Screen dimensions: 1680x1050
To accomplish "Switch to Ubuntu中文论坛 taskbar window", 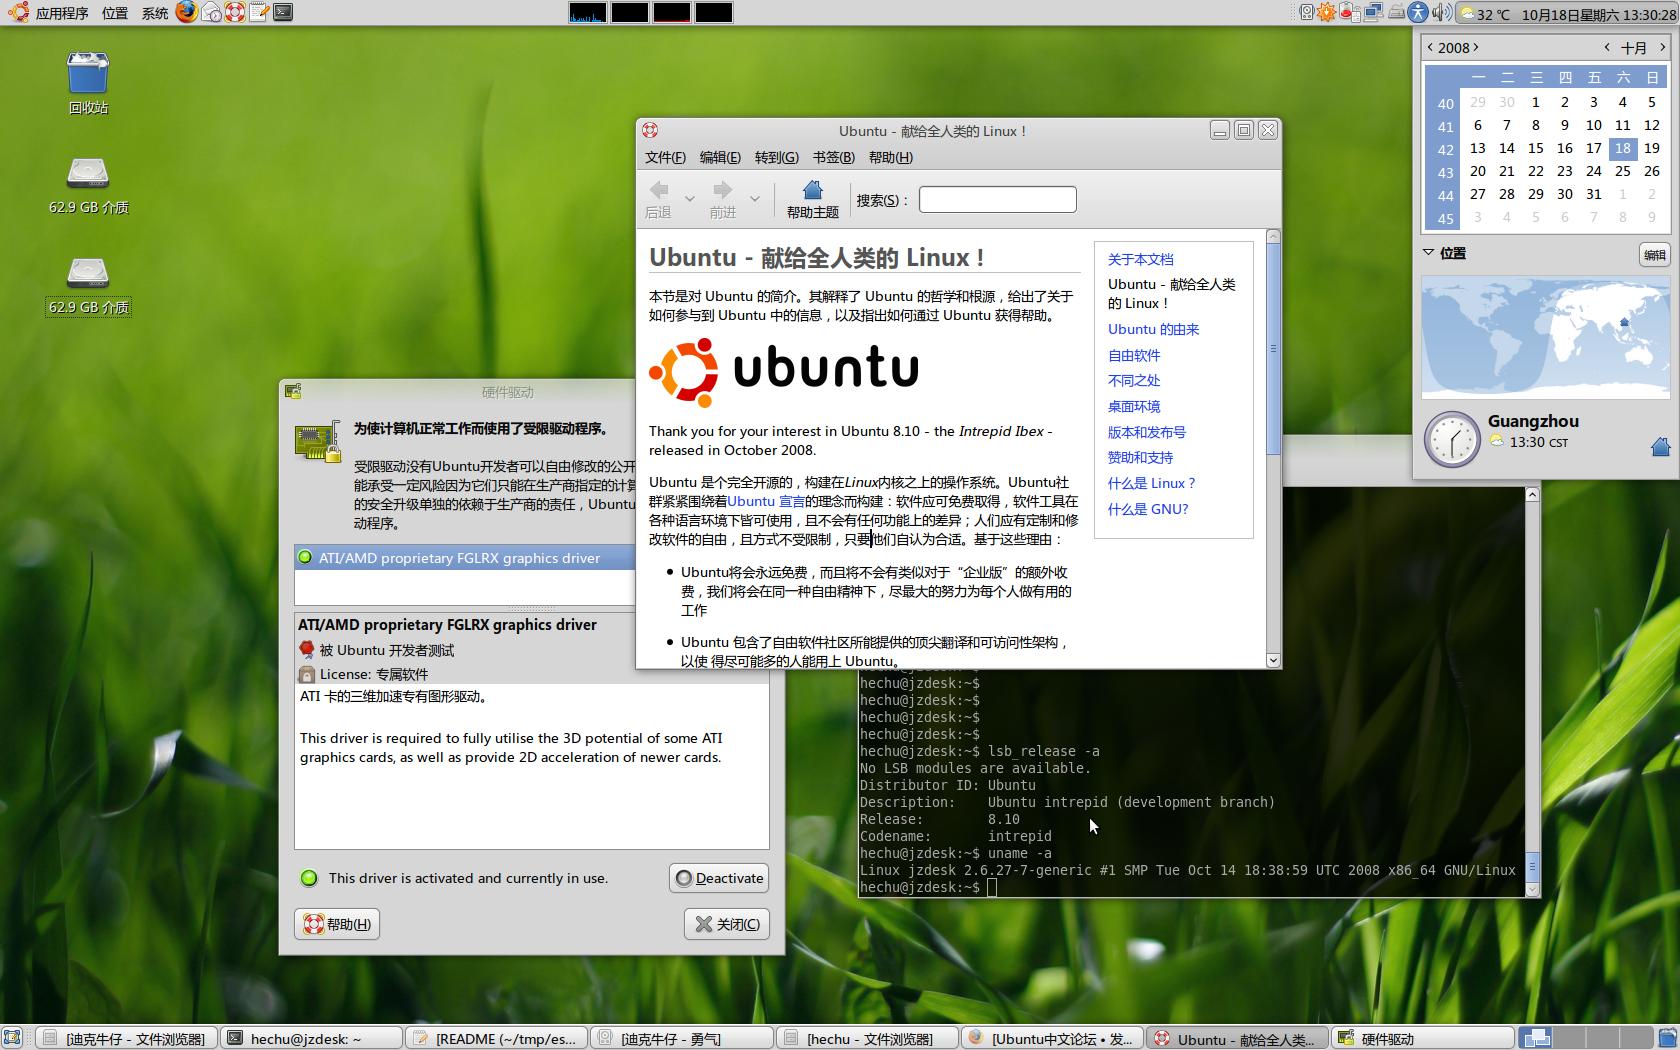I will pyautogui.click(x=1052, y=1038).
